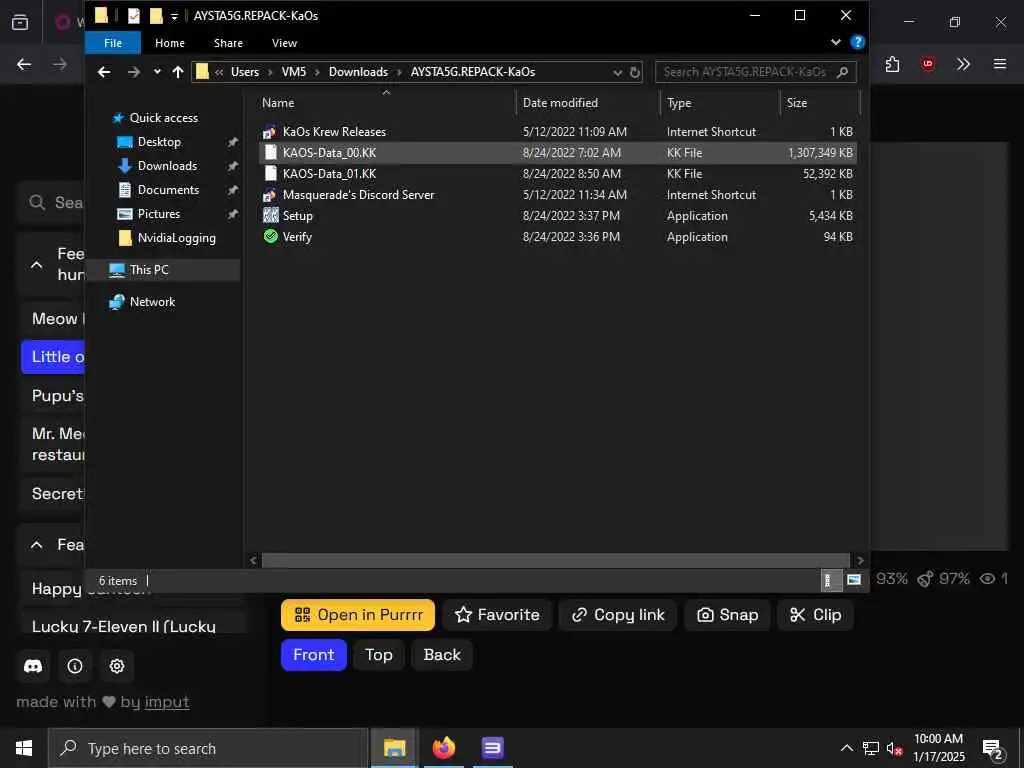Select Network in navigation pane
Image resolution: width=1024 pixels, height=768 pixels.
click(152, 302)
